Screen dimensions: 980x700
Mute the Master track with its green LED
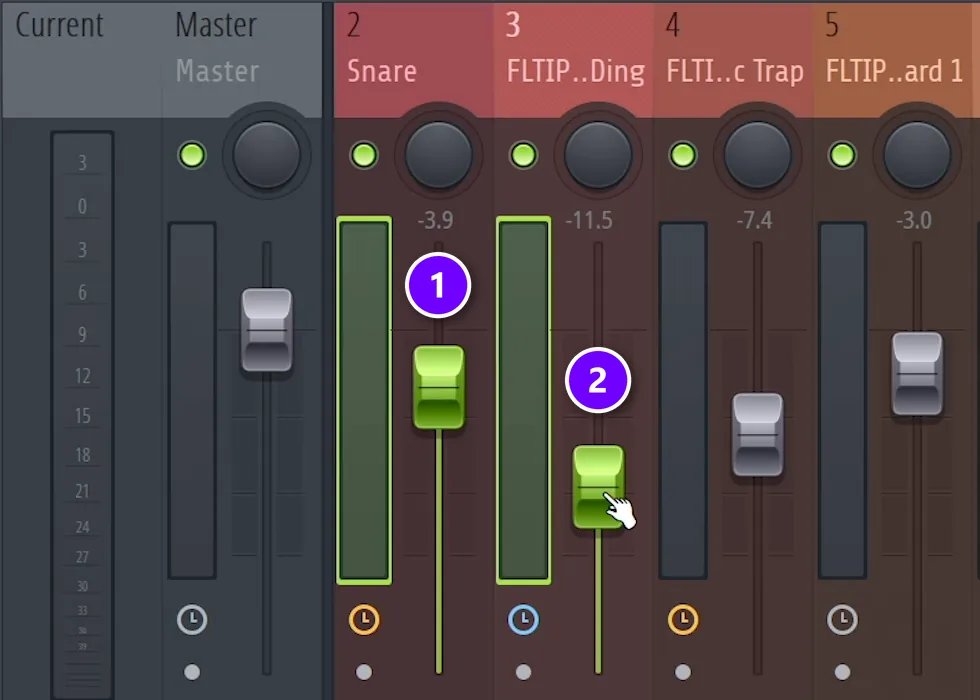[192, 155]
